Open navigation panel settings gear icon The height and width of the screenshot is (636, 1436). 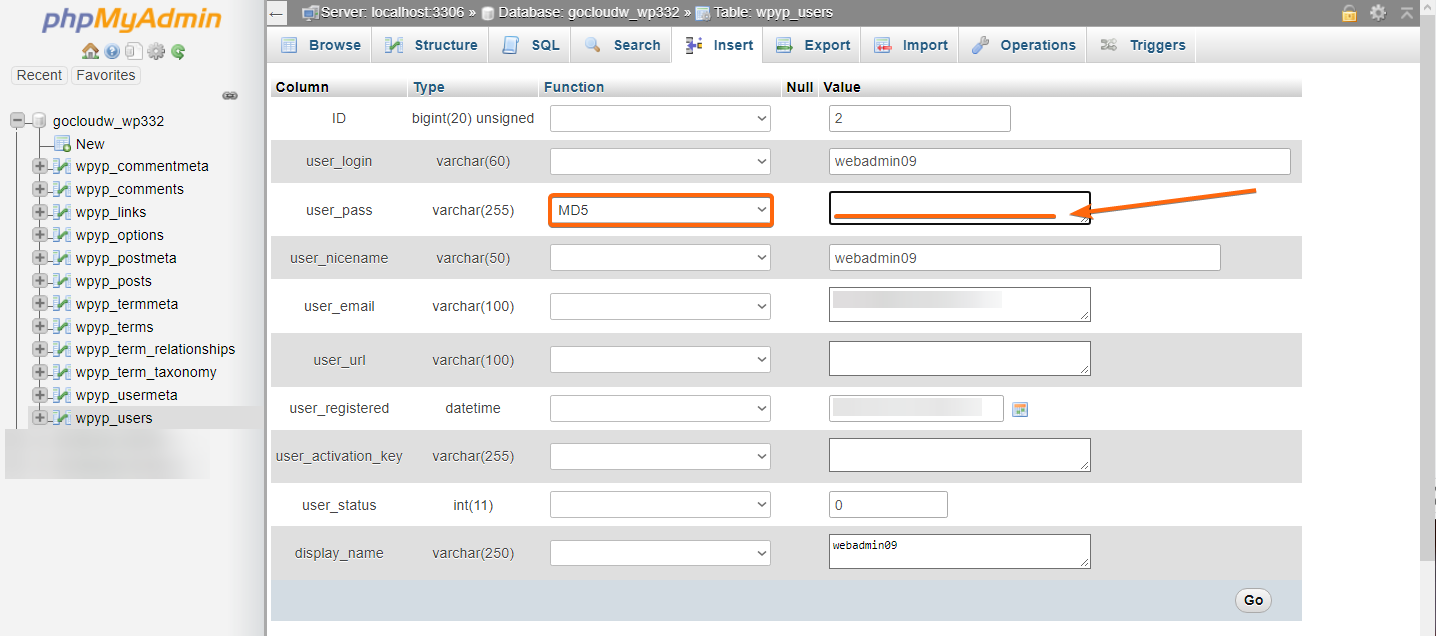[x=156, y=52]
